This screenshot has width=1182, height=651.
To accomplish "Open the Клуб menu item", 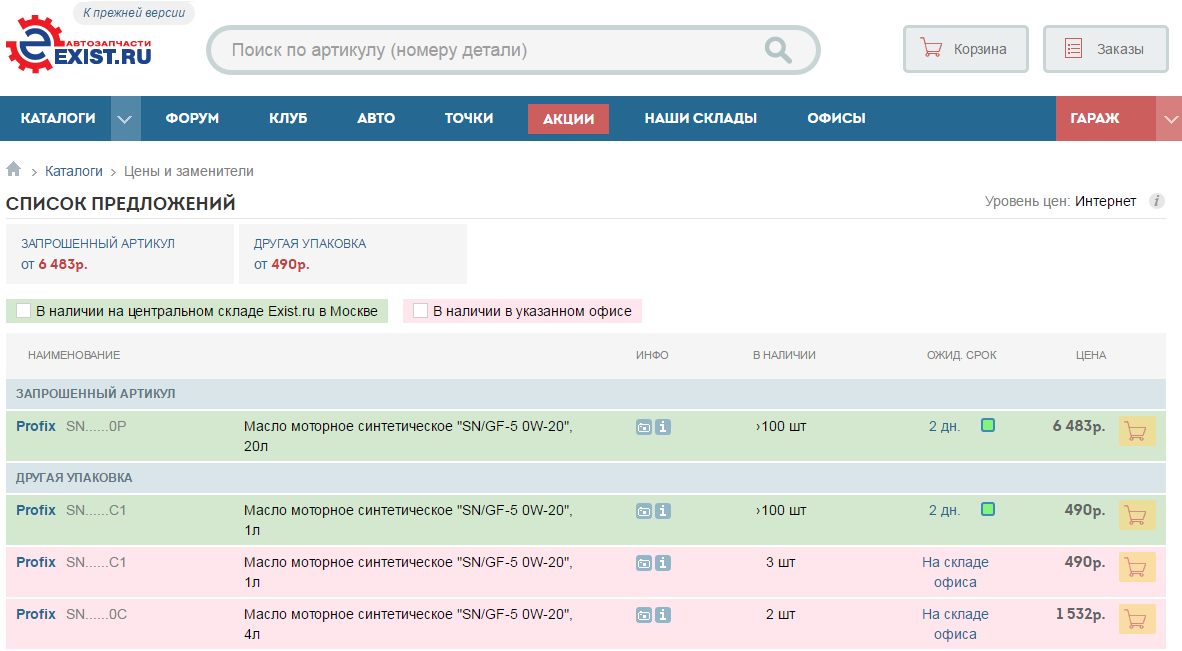I will tap(288, 118).
